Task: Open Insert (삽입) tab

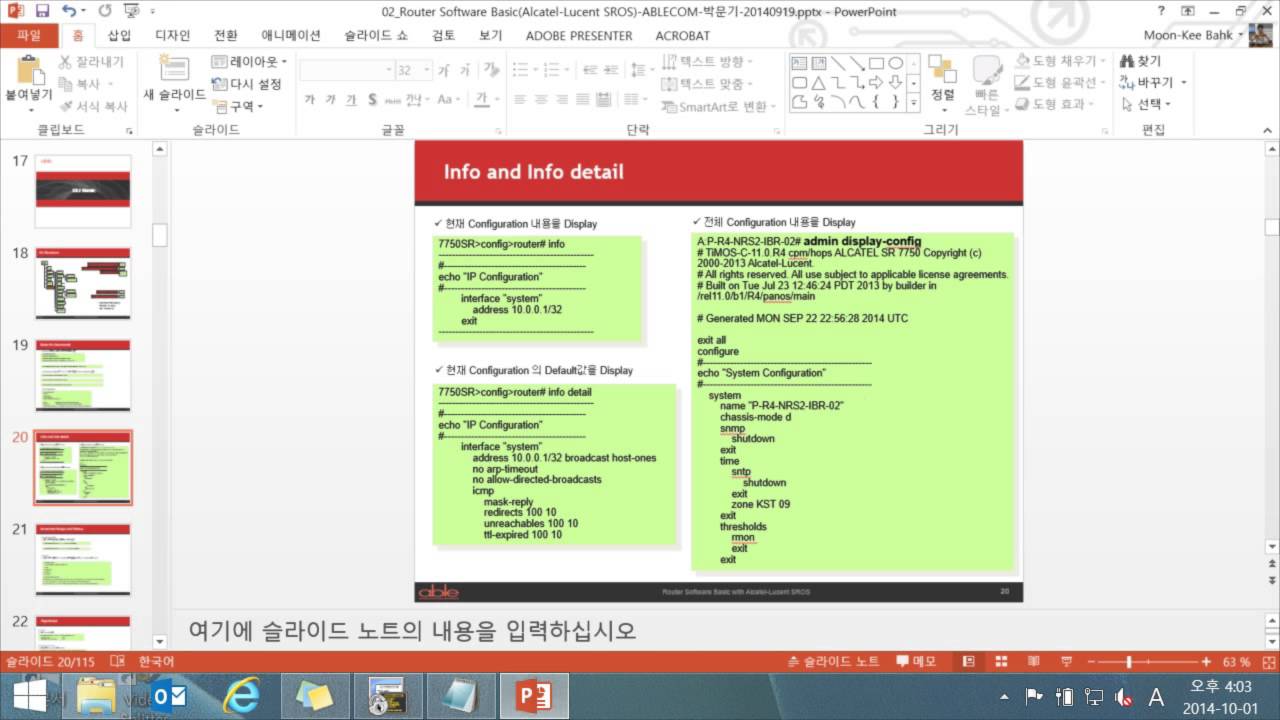Action: click(119, 35)
